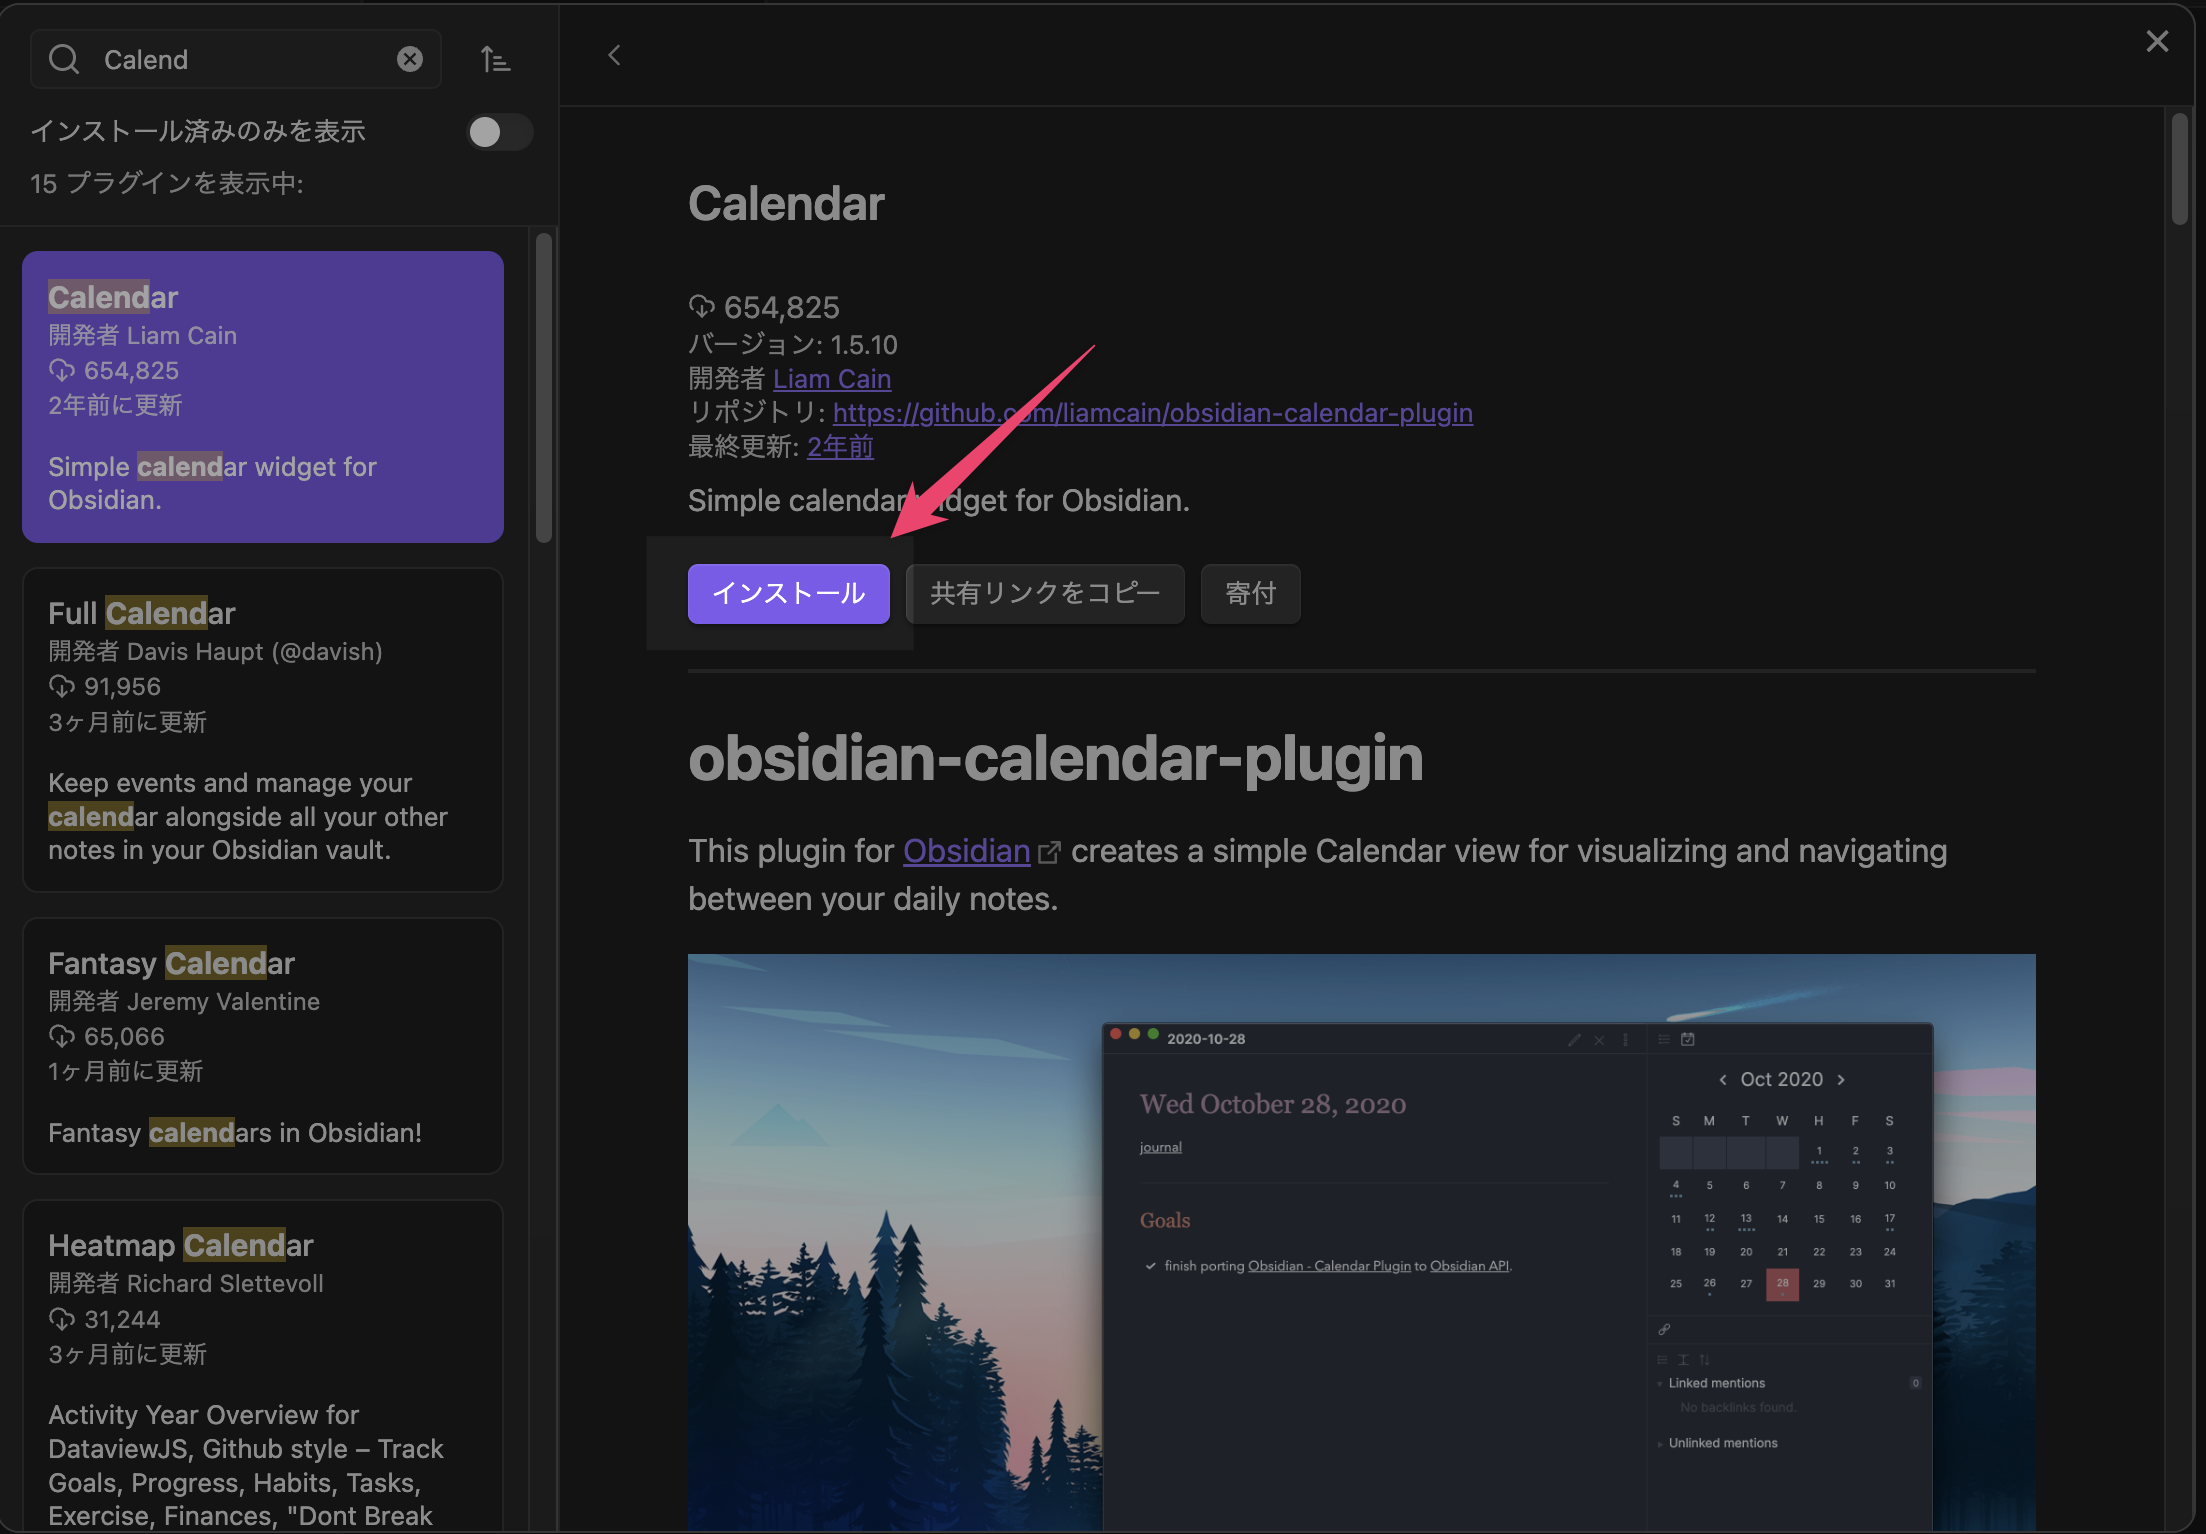Select the Full Calendar plugin entry

(262, 730)
